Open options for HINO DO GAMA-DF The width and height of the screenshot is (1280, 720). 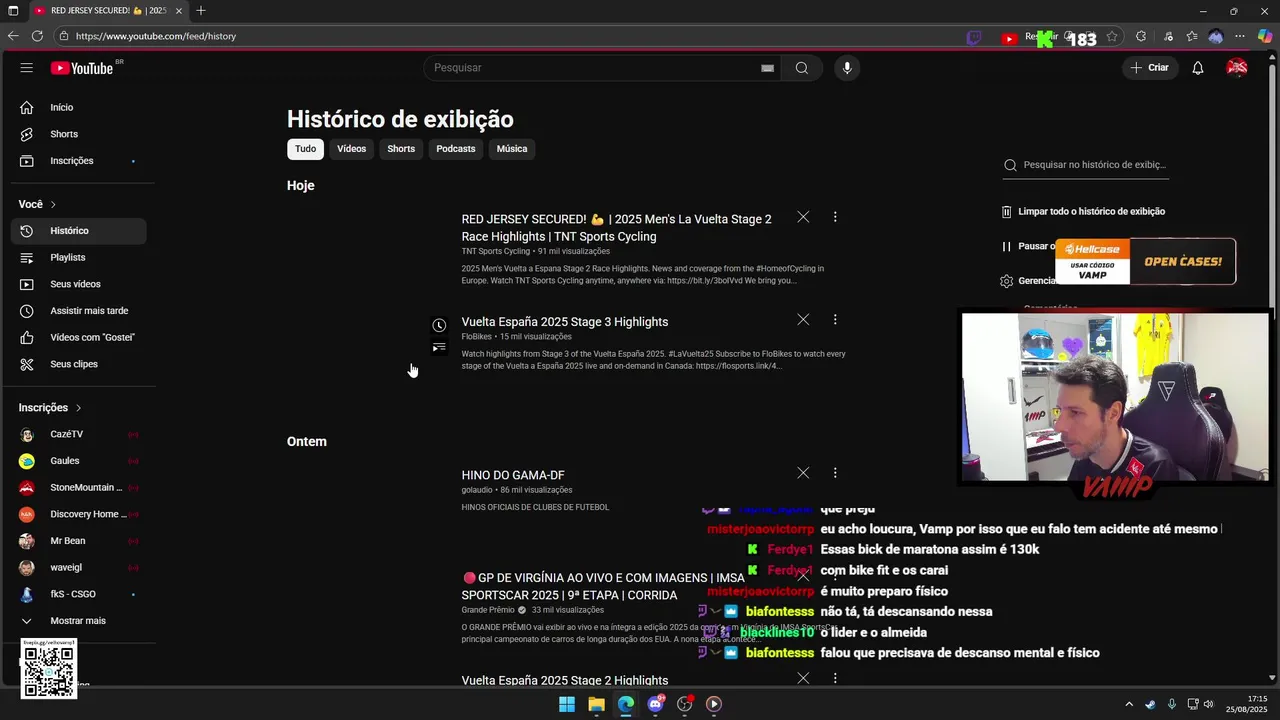tap(835, 473)
